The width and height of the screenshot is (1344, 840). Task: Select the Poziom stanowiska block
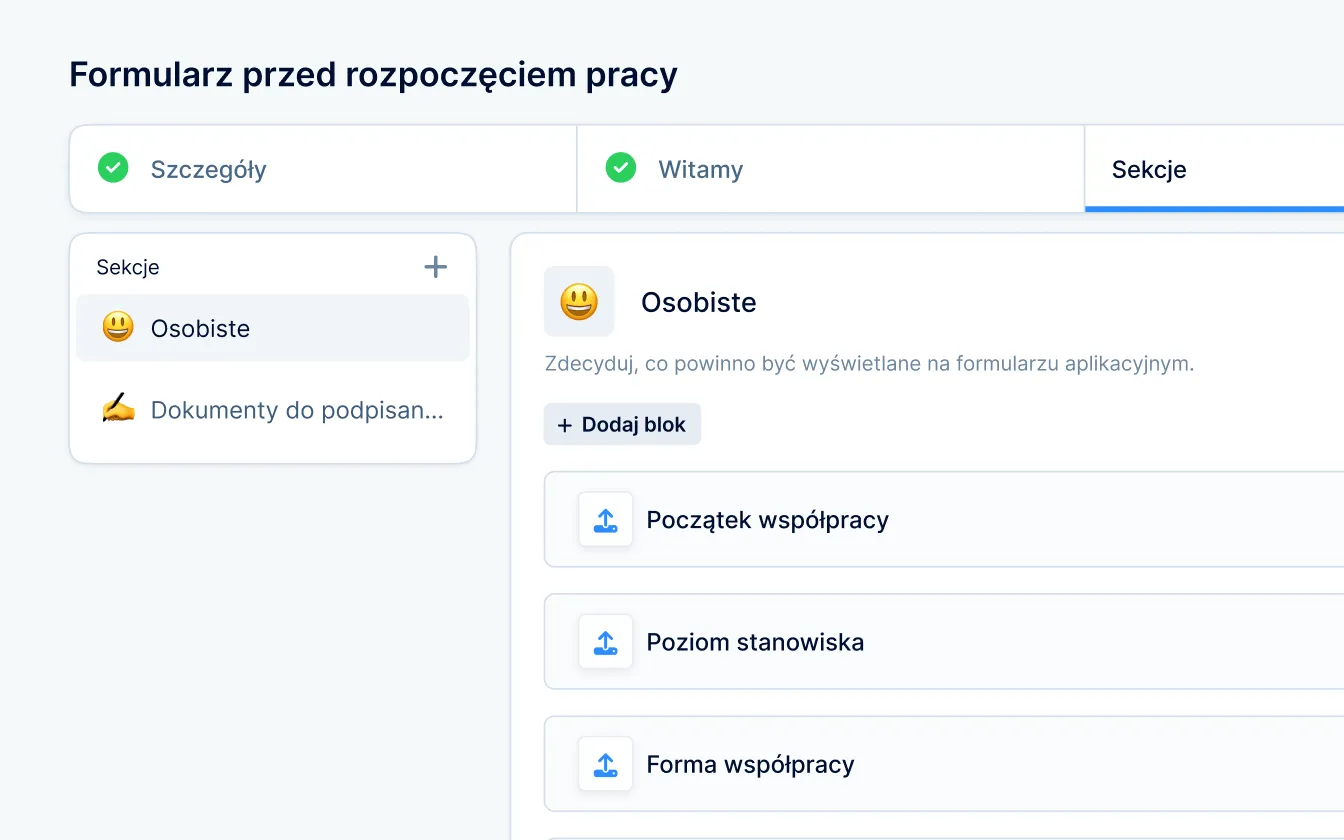coord(755,642)
